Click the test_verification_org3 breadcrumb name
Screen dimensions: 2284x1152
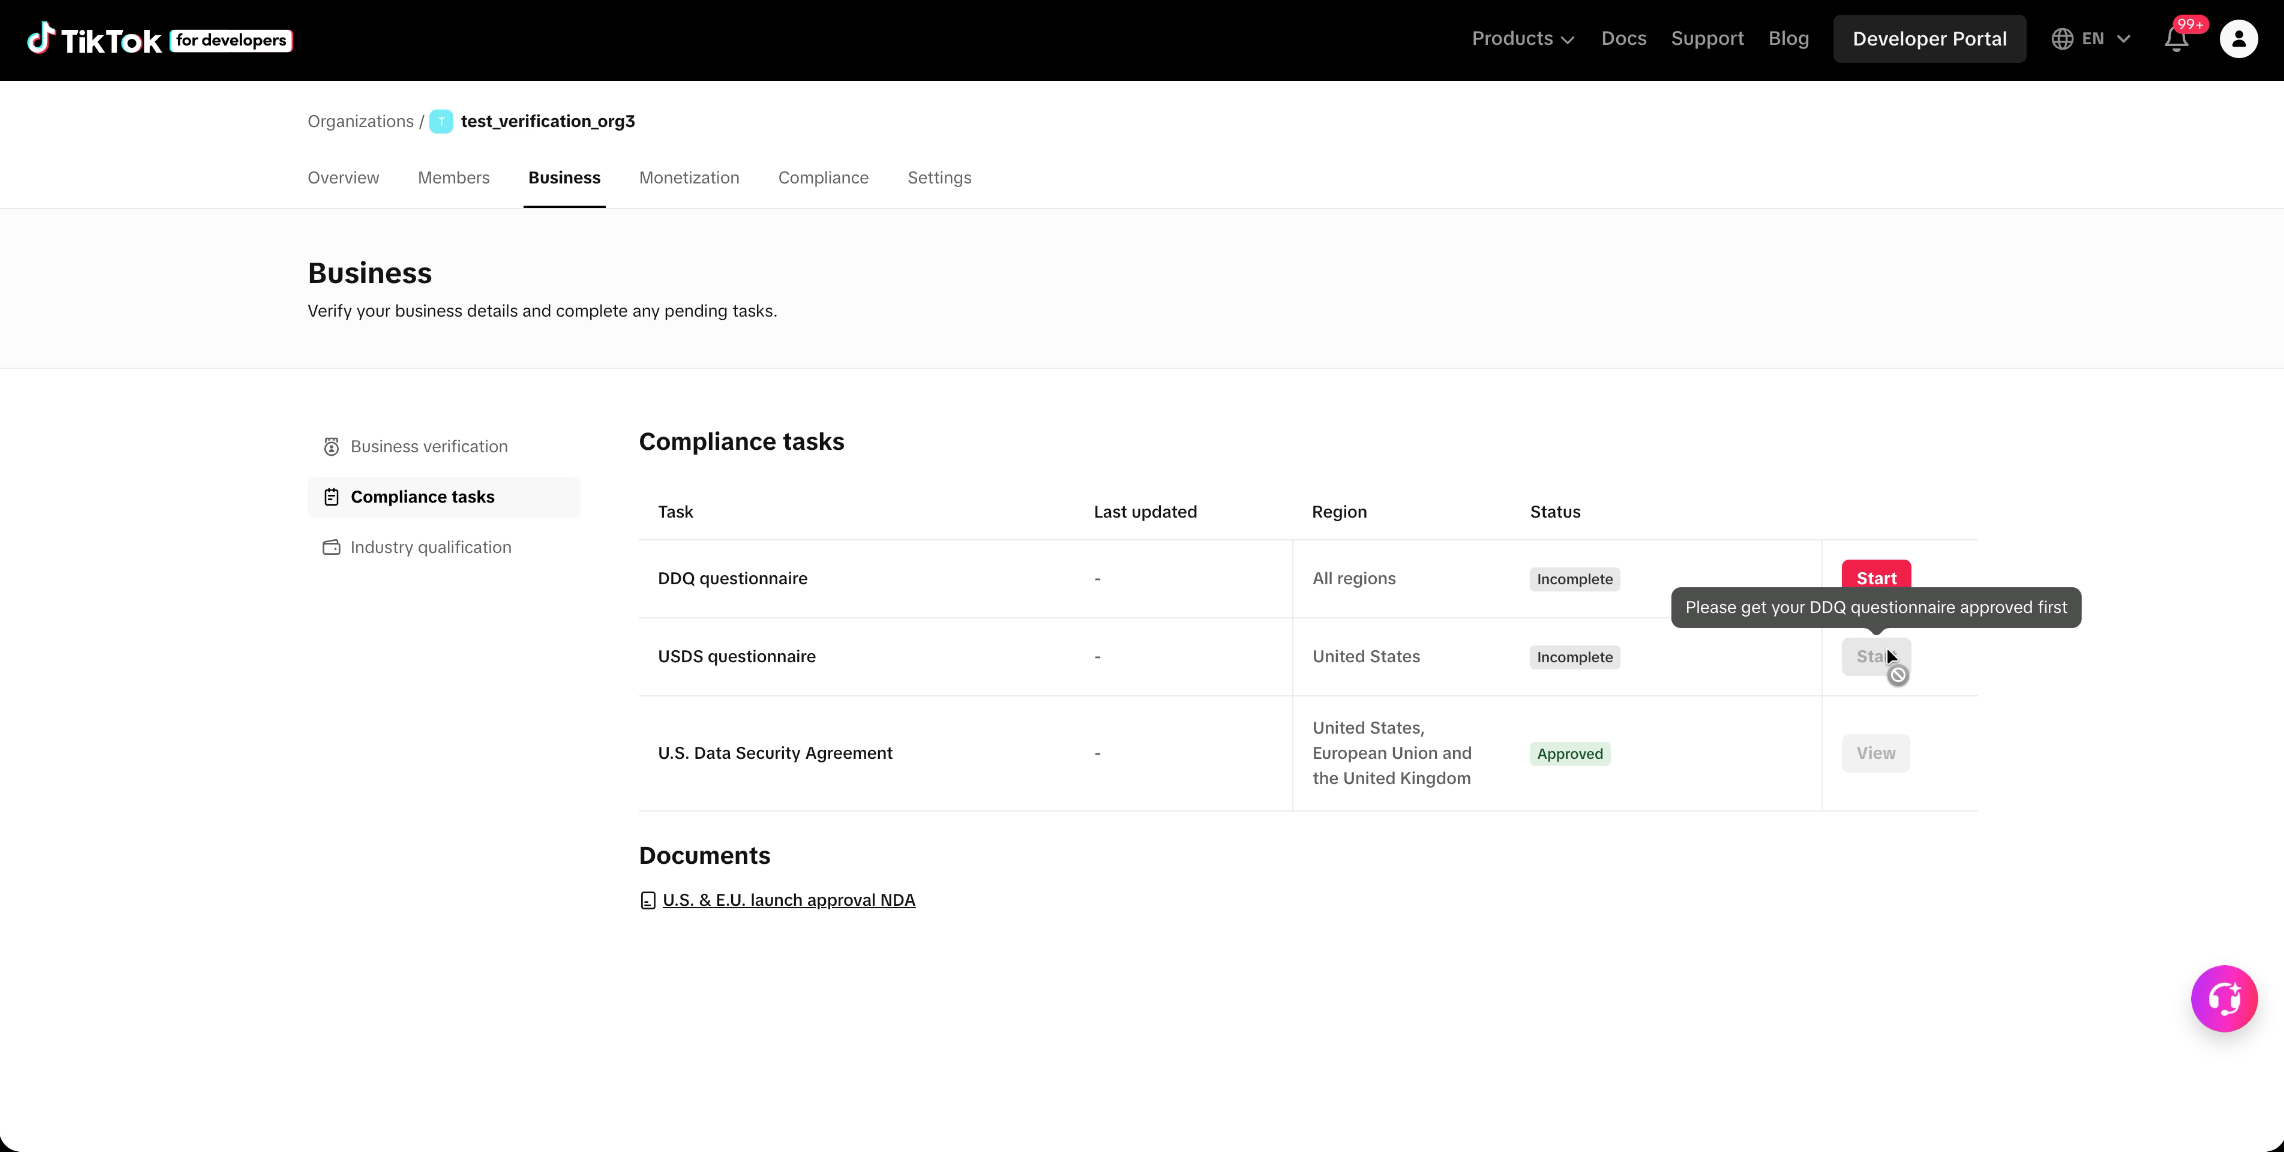[x=548, y=121]
